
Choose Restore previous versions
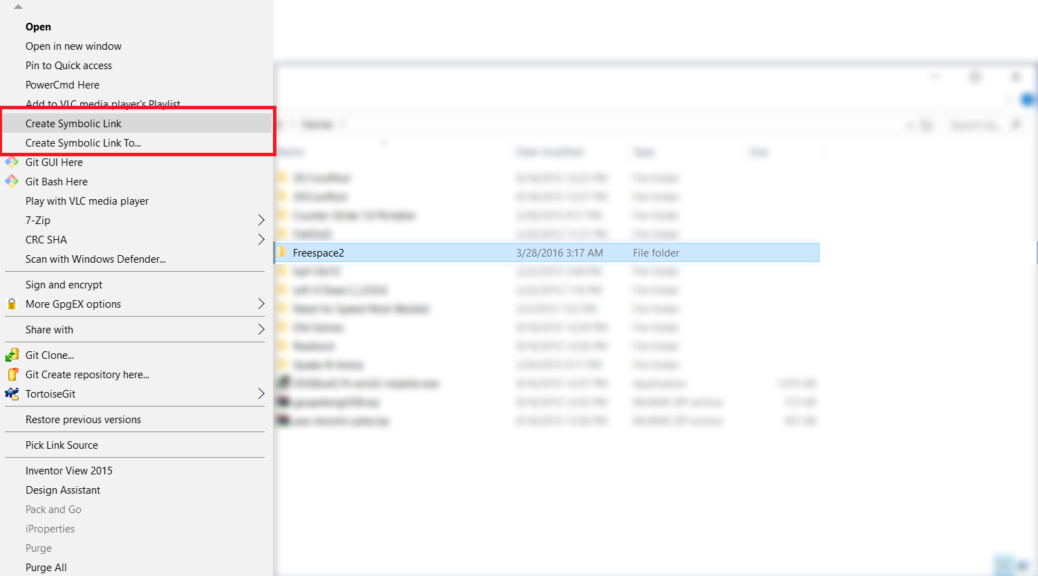[x=83, y=420]
